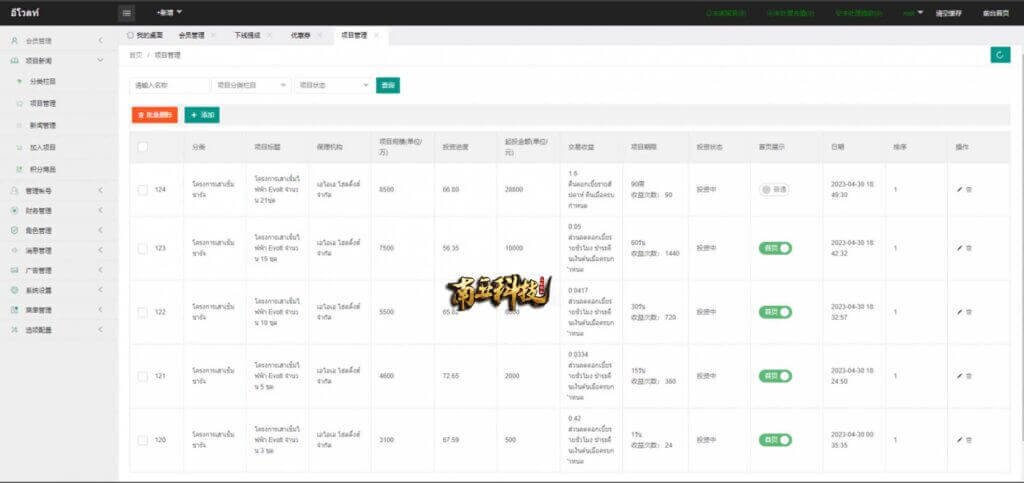Tick the select-all checkbox in table header
This screenshot has height=483, width=1024.
tap(143, 147)
